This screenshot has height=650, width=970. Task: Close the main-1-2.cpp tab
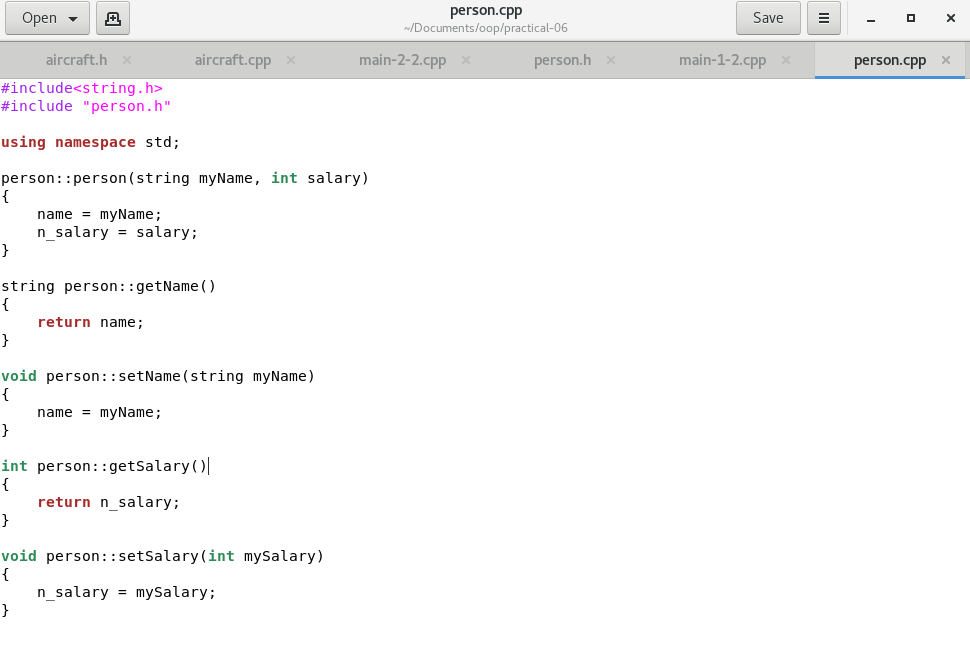point(786,59)
